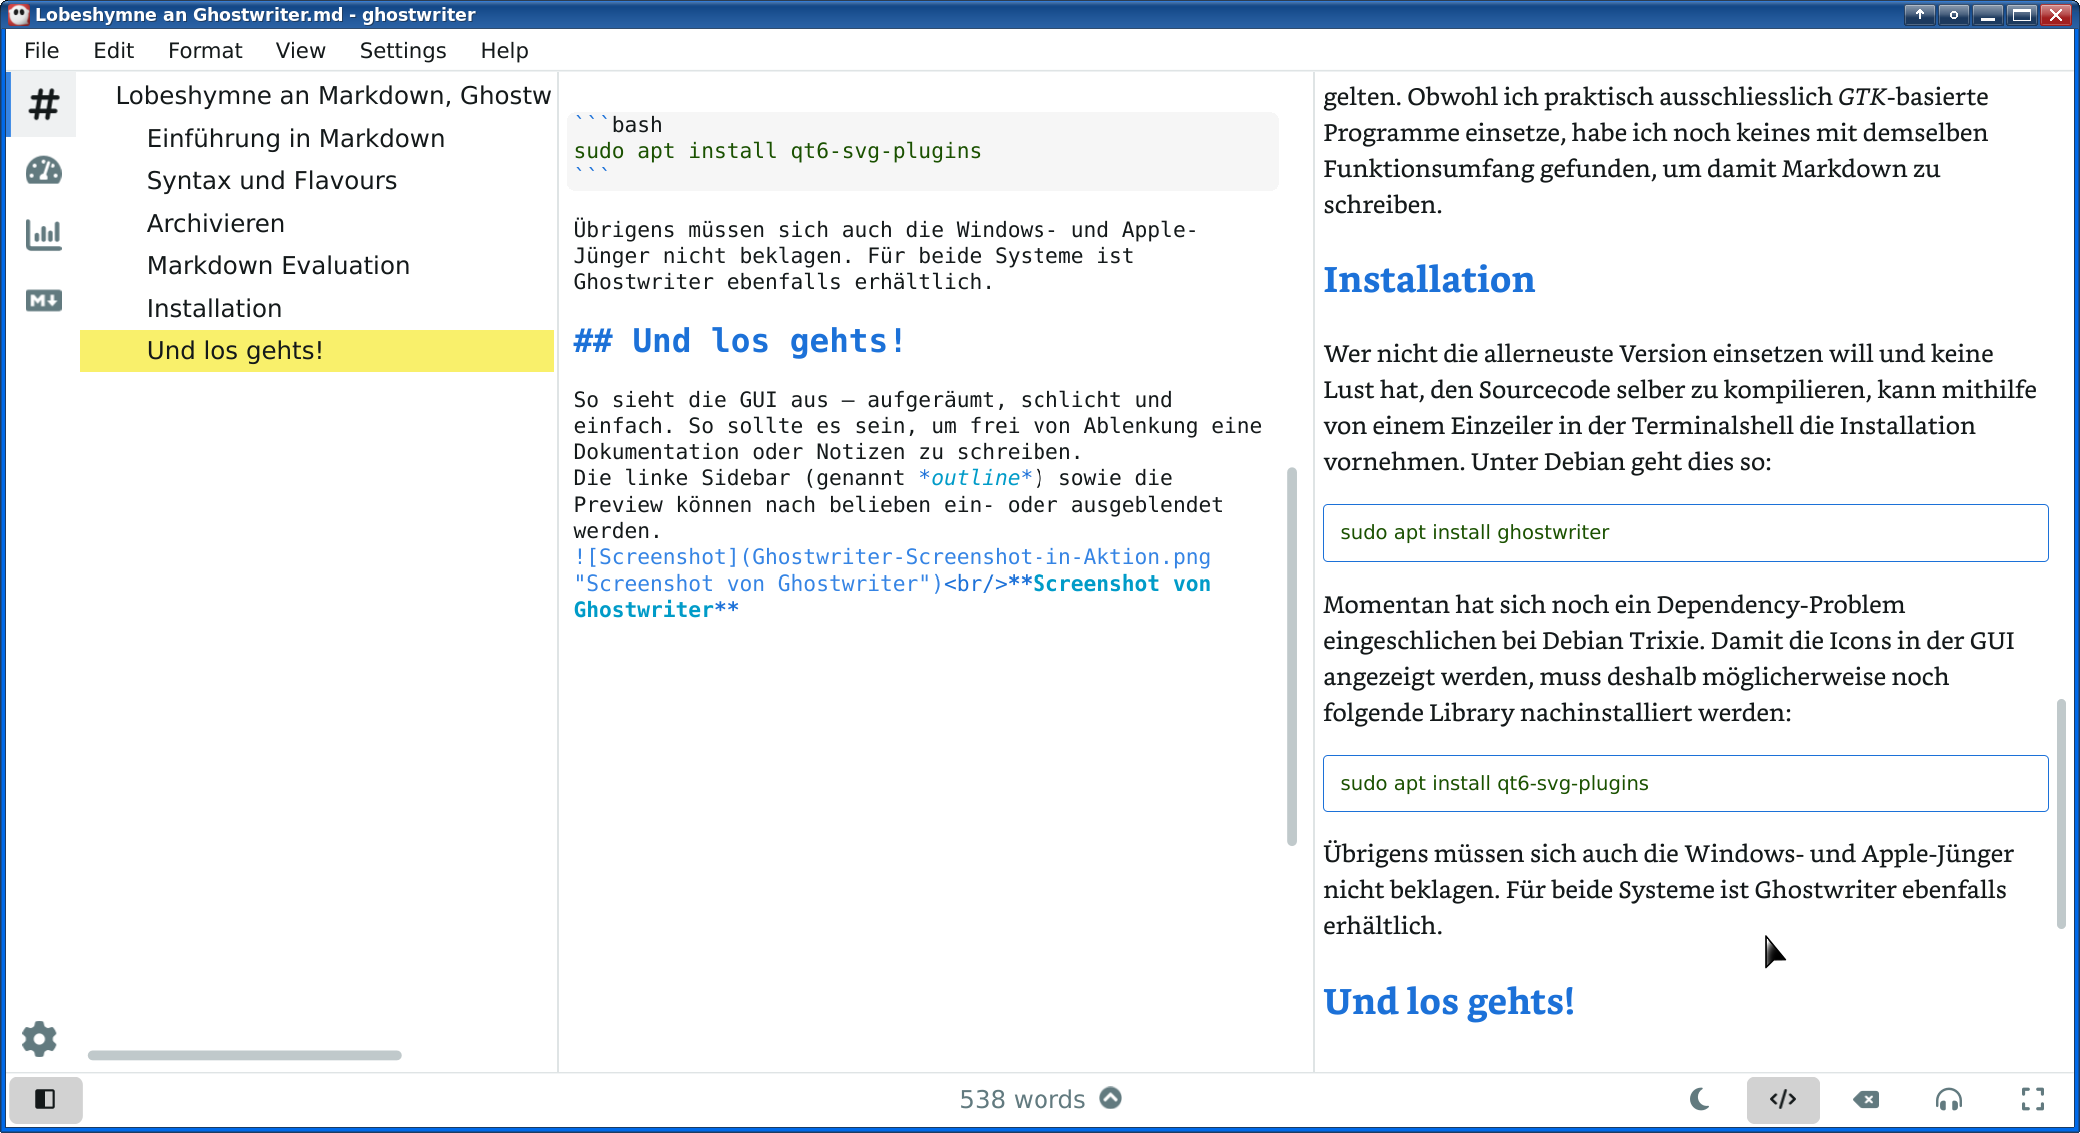Open Markdown cheat sheet icon in sidebar
The height and width of the screenshot is (1133, 2080).
click(x=43, y=300)
